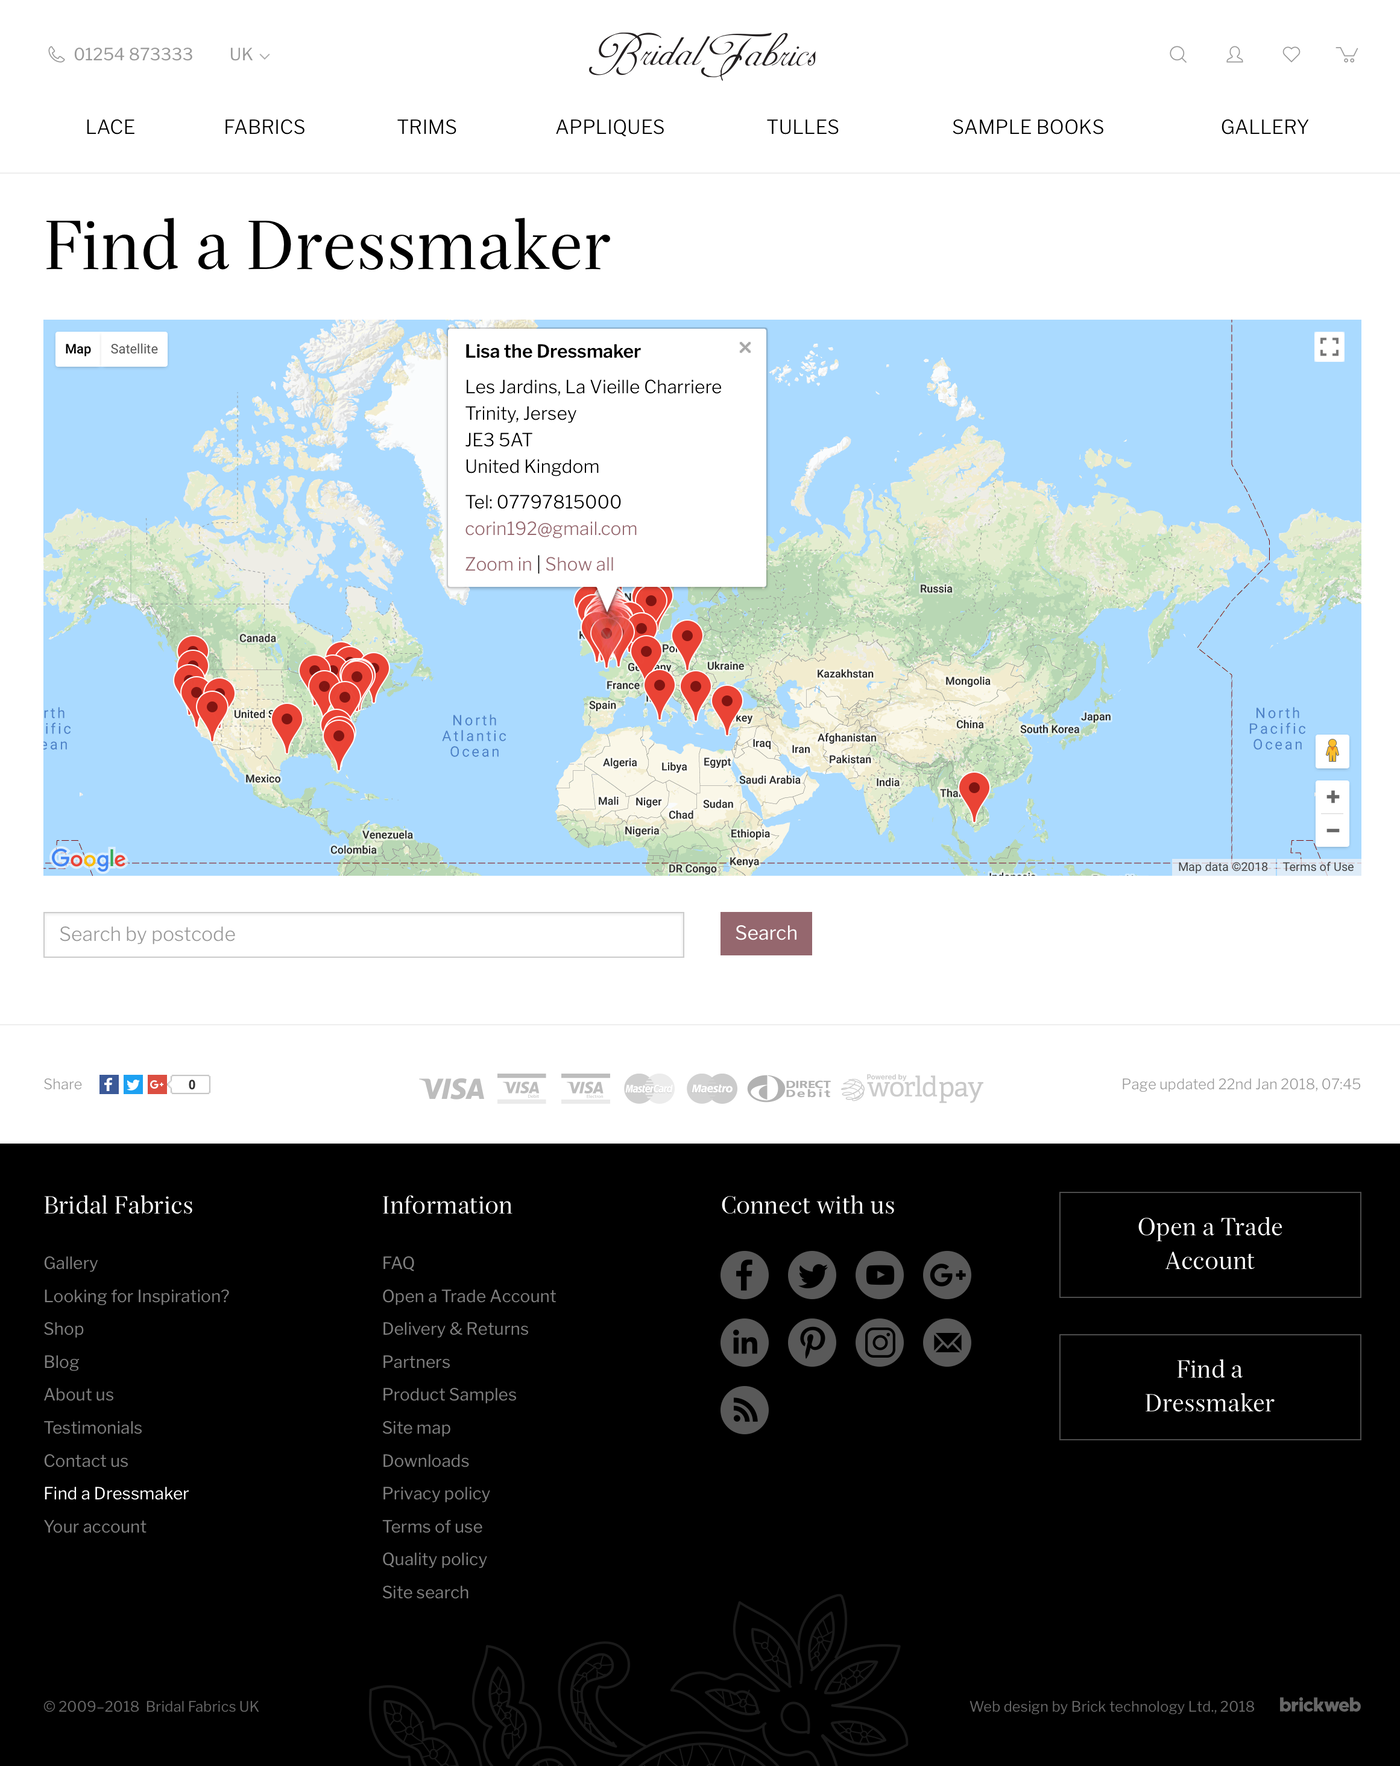Click the Show all link in popup
Viewport: 1400px width, 1766px height.
579,564
